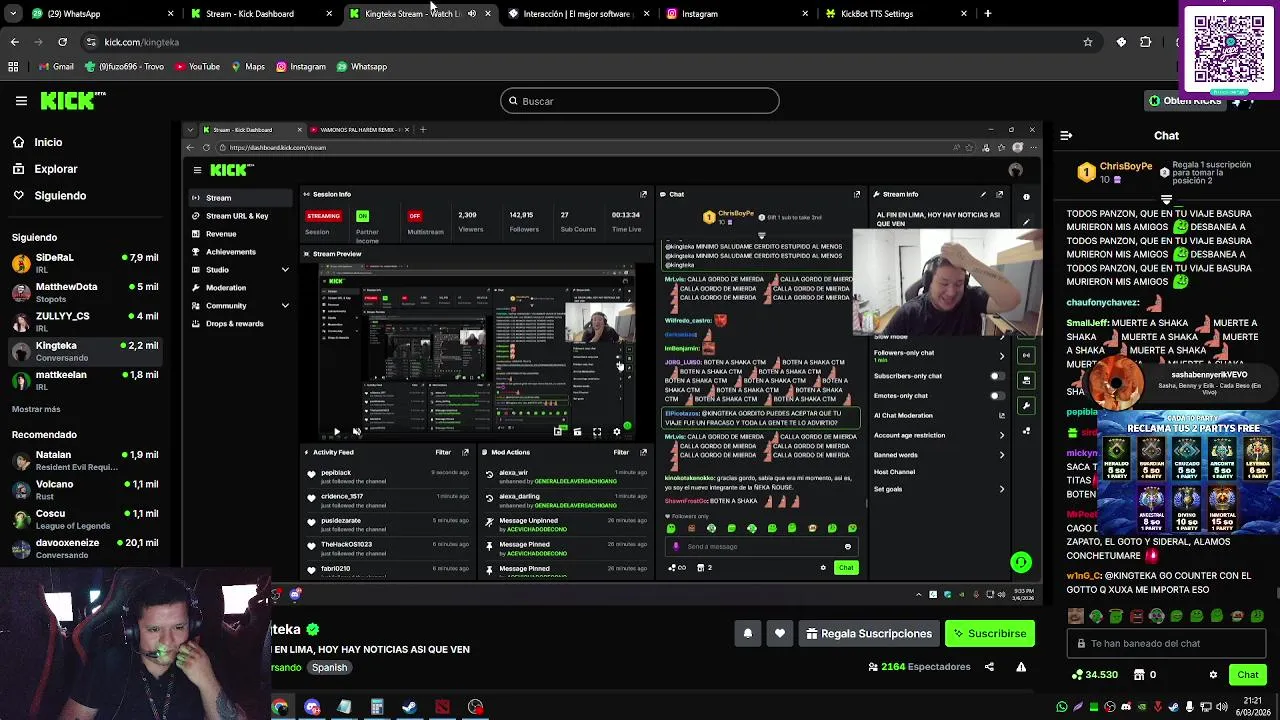1280x720 pixels.
Task: Expand following list with Mostrar más
Action: pyautogui.click(x=36, y=409)
